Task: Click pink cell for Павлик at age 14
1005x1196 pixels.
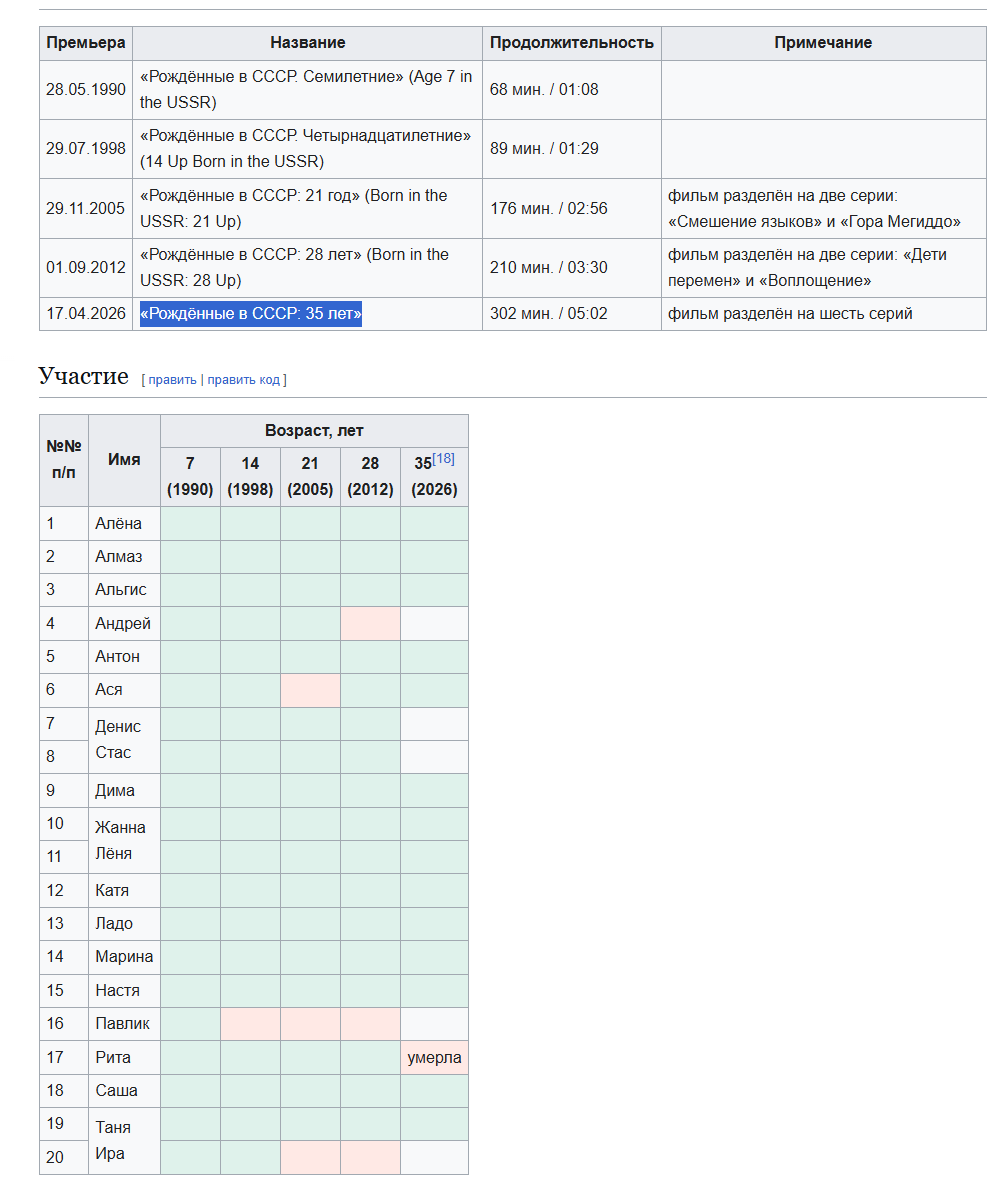Action: 251,1024
